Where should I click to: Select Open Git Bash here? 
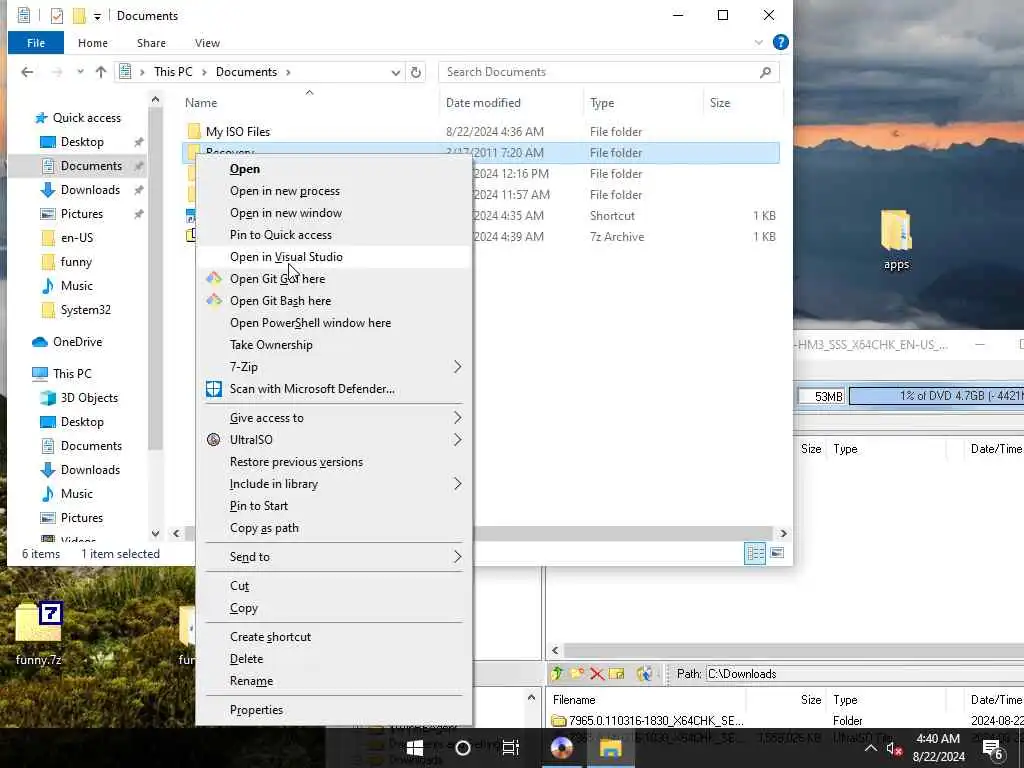[x=334, y=300]
